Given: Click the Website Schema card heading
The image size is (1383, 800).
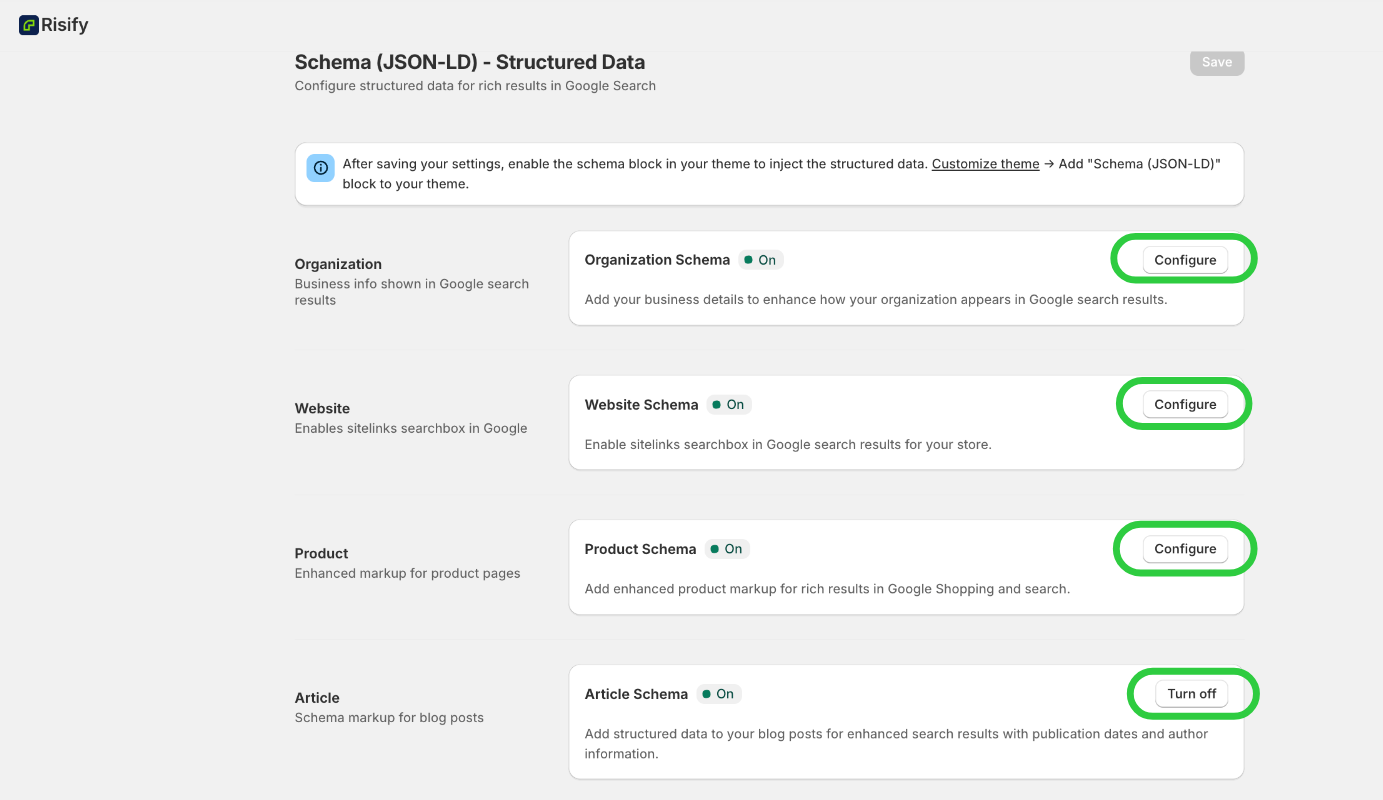Looking at the screenshot, I should 641,405.
